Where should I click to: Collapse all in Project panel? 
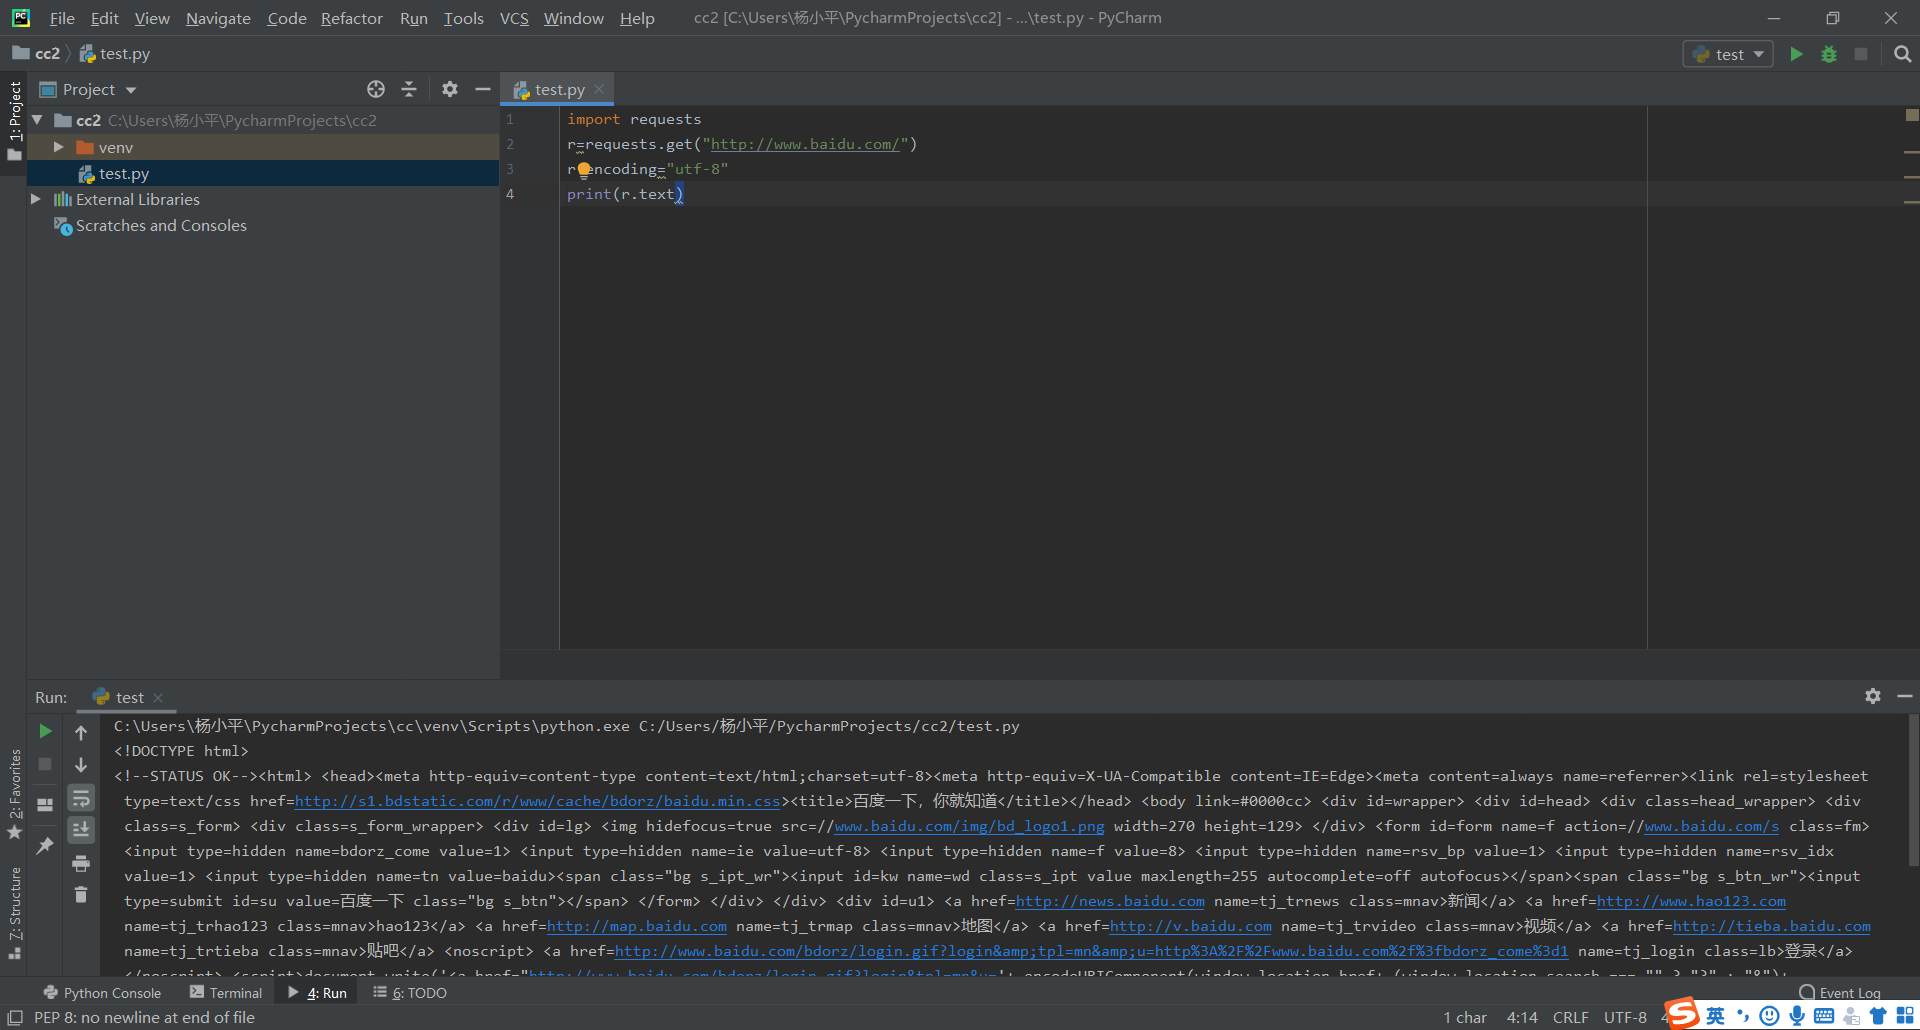point(409,89)
